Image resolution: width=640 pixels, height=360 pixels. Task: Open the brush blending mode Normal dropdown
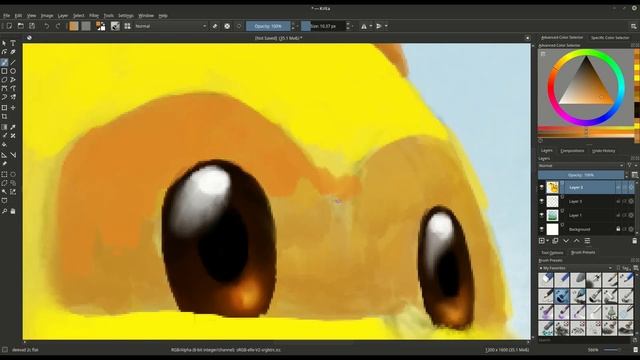tap(171, 26)
